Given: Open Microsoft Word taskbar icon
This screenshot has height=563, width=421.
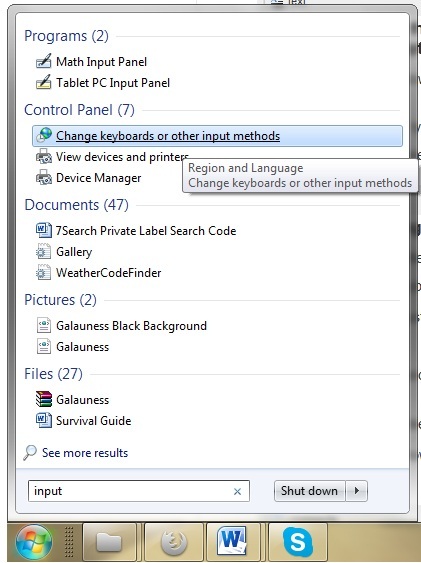Looking at the screenshot, I should [232, 542].
